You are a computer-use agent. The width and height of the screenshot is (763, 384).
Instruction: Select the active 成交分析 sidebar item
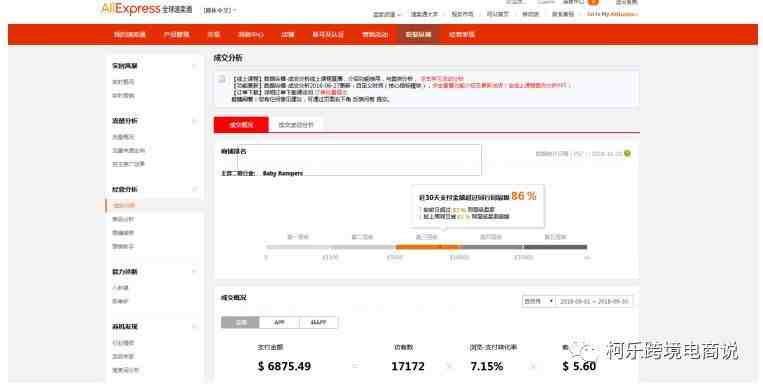[124, 205]
